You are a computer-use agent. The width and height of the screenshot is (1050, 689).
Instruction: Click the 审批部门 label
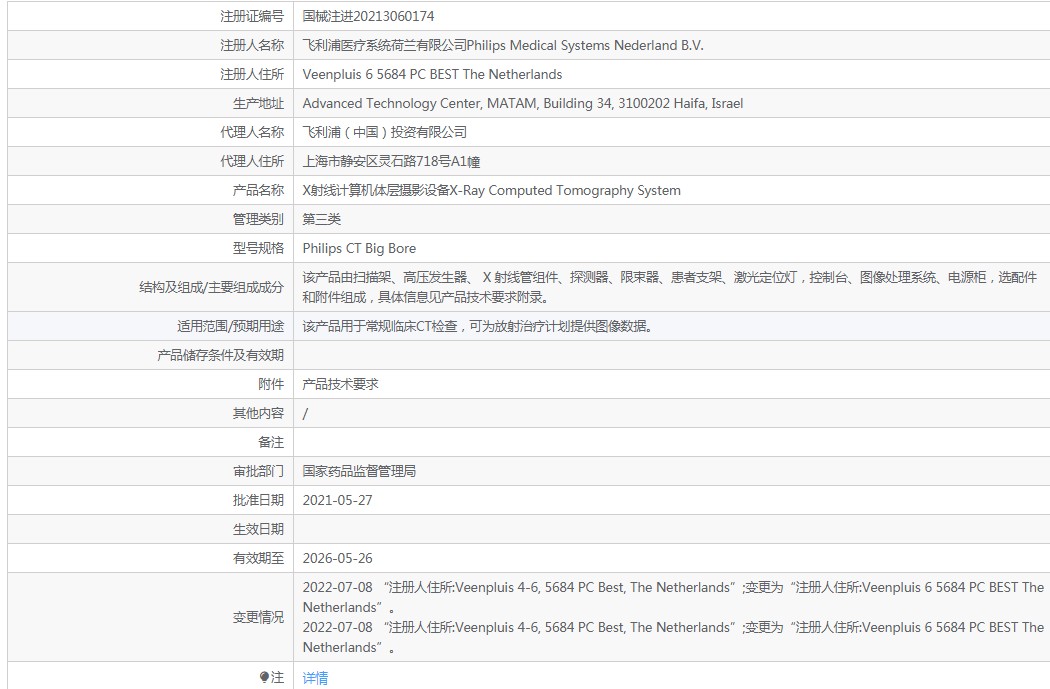pos(258,471)
